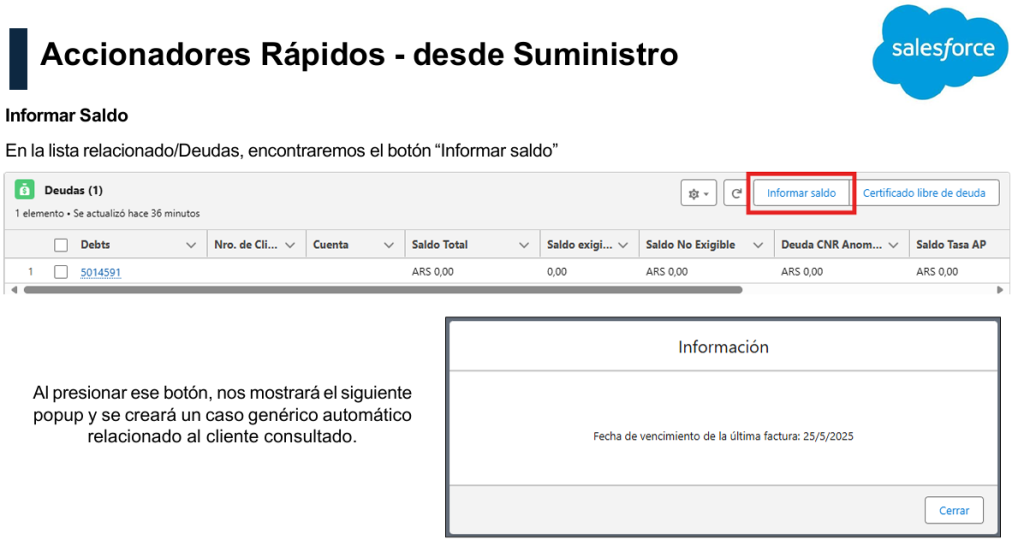Check the box for row 5014591
Viewport: 1024px width, 545px height.
61,271
